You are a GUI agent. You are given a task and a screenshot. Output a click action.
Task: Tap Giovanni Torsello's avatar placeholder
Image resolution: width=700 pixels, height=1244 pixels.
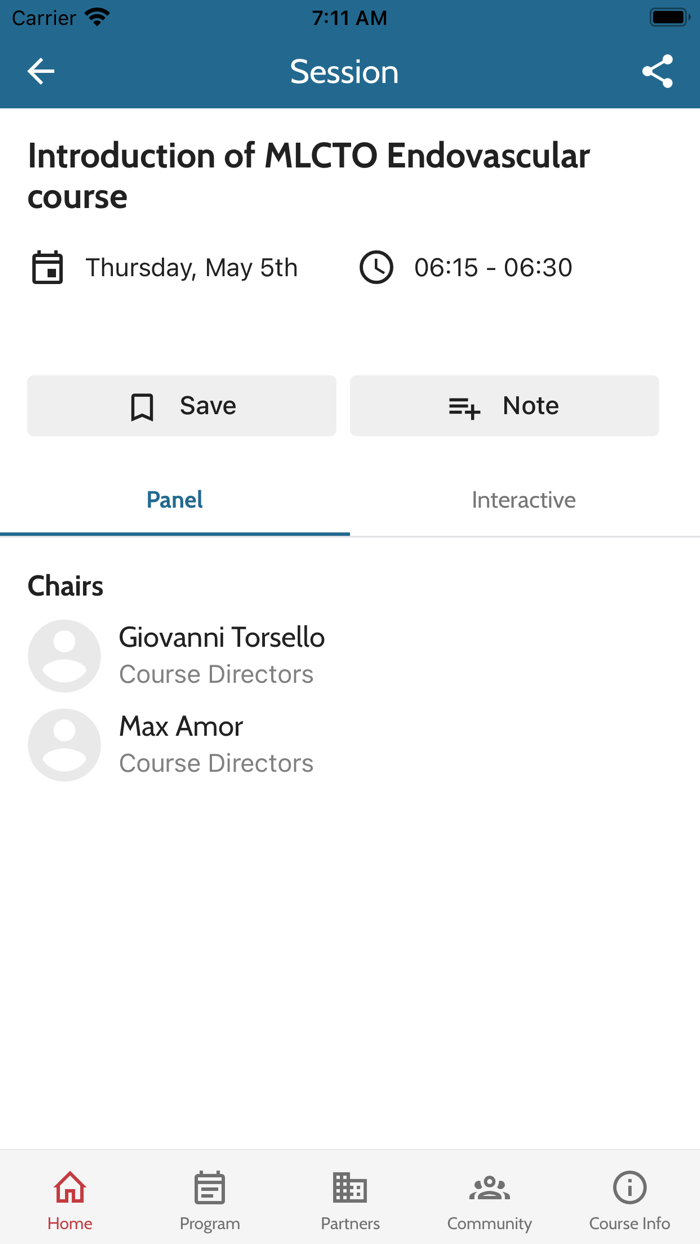coord(64,656)
